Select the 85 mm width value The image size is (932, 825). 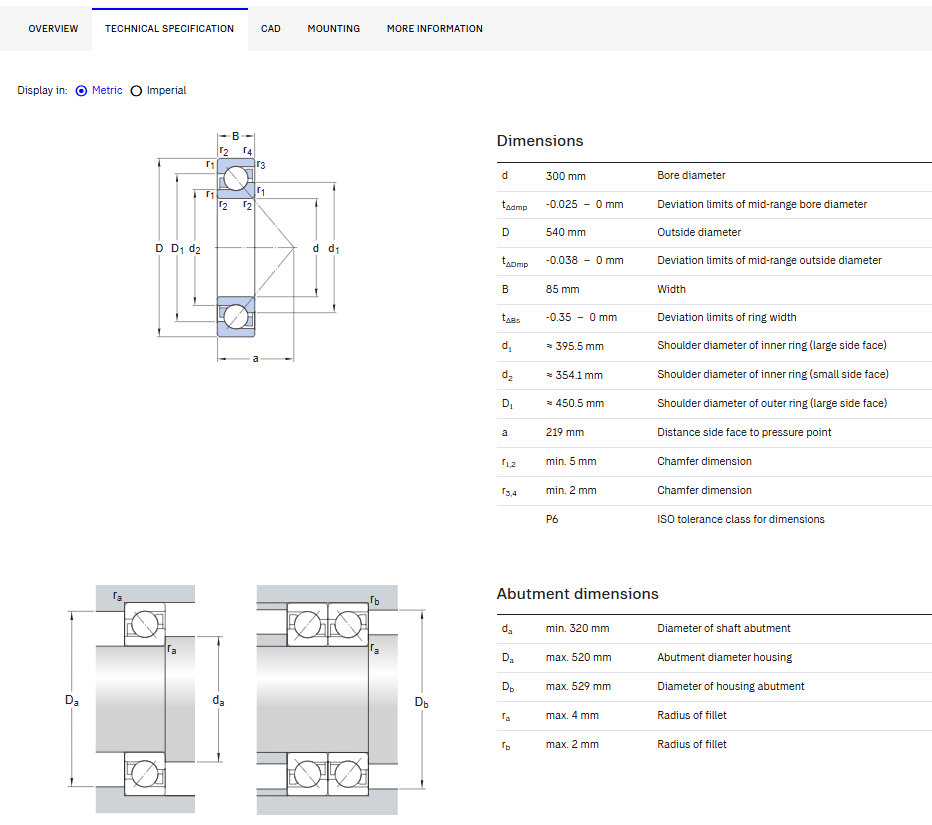(x=562, y=289)
